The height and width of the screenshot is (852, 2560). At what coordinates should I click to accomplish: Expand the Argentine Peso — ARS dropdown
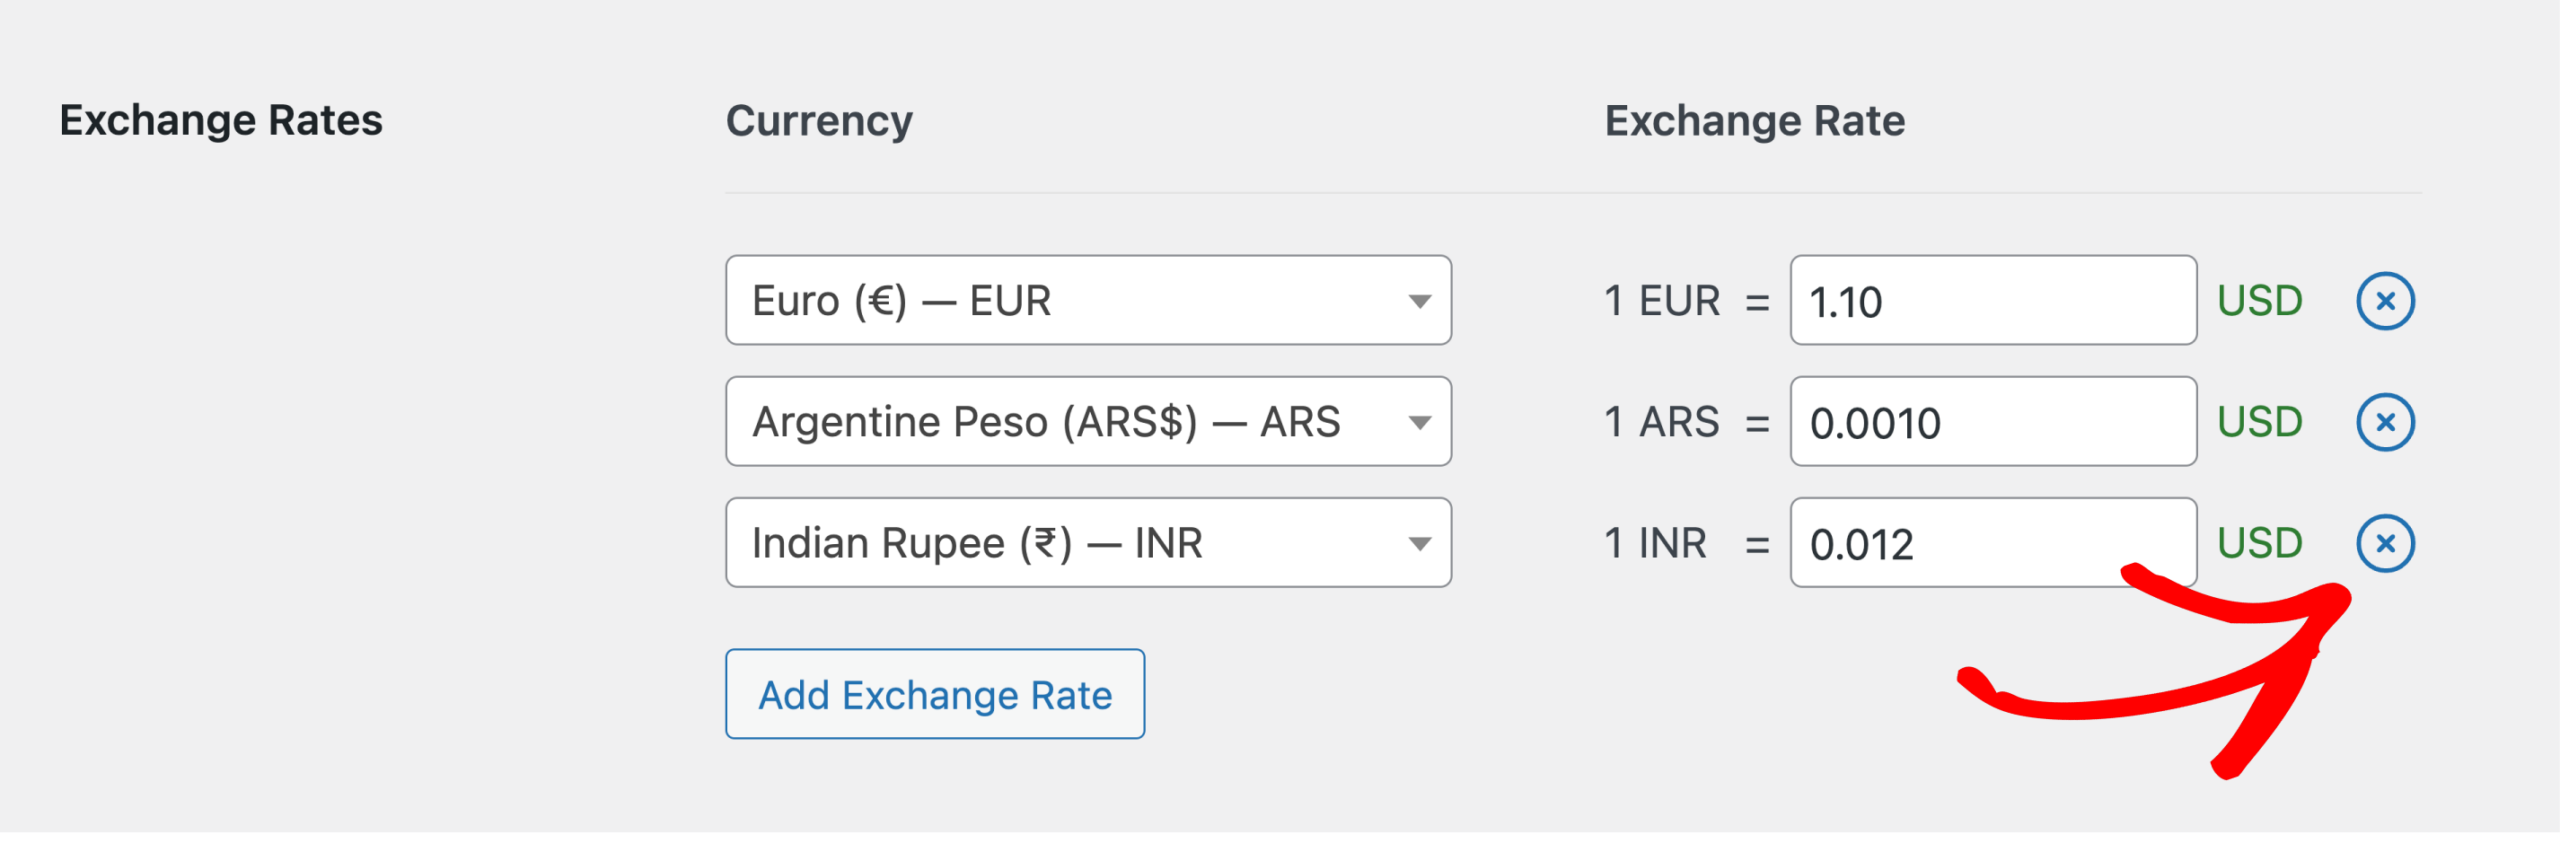click(x=1088, y=422)
